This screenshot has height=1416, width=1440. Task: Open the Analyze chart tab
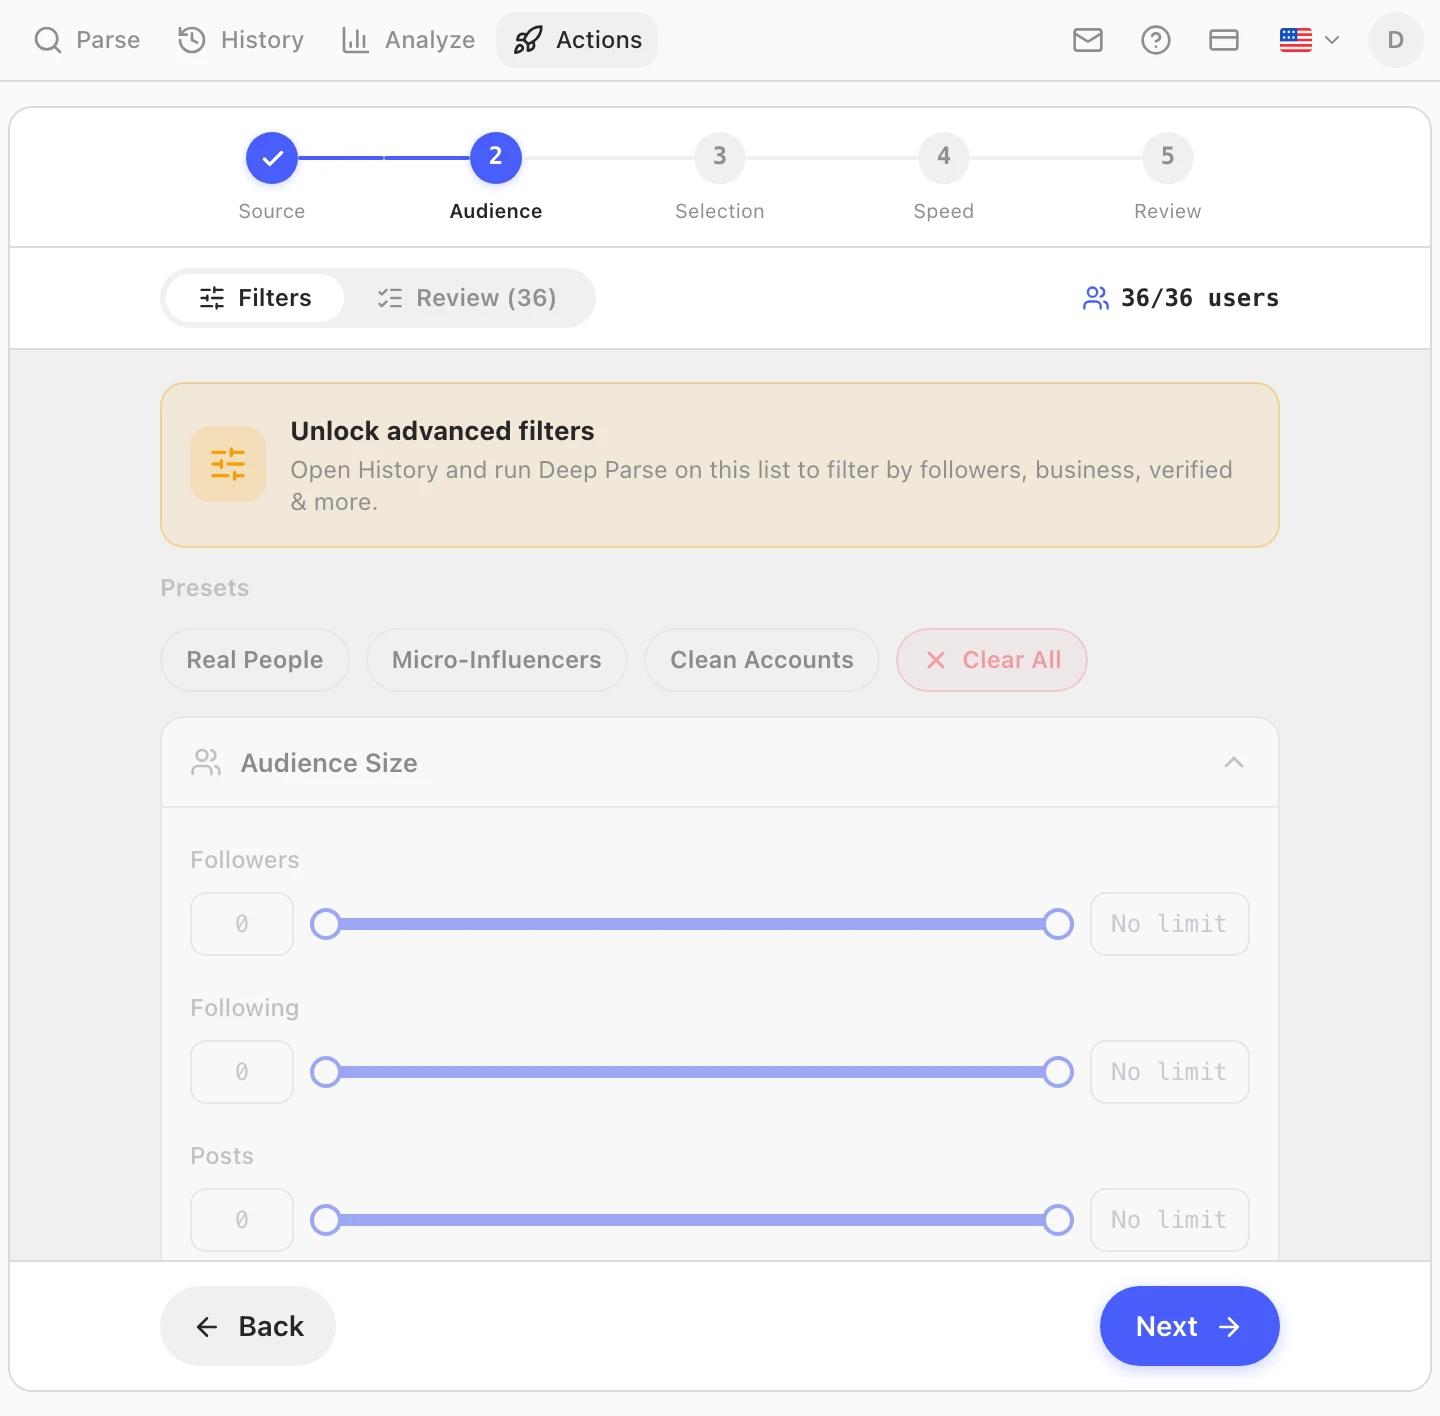(408, 40)
